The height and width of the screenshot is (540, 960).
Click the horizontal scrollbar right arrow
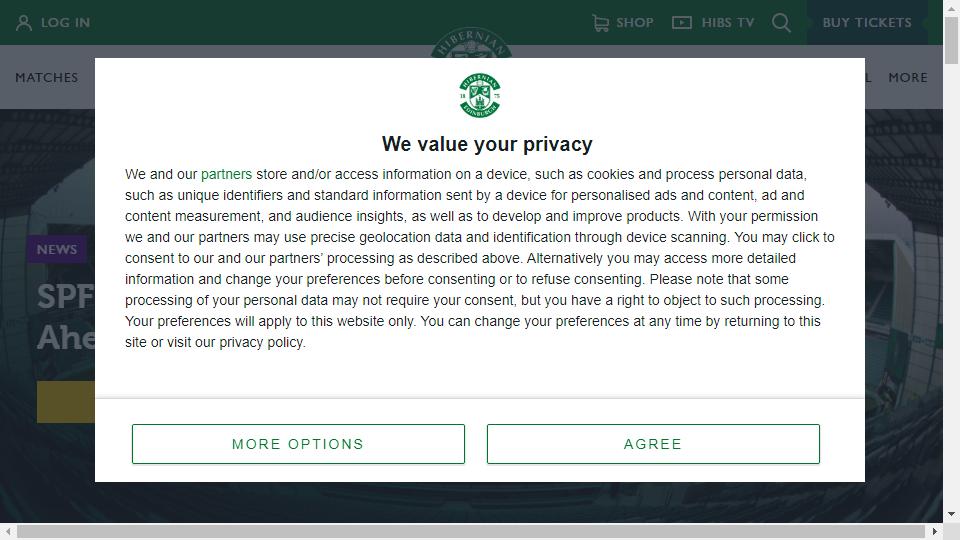[935, 531]
